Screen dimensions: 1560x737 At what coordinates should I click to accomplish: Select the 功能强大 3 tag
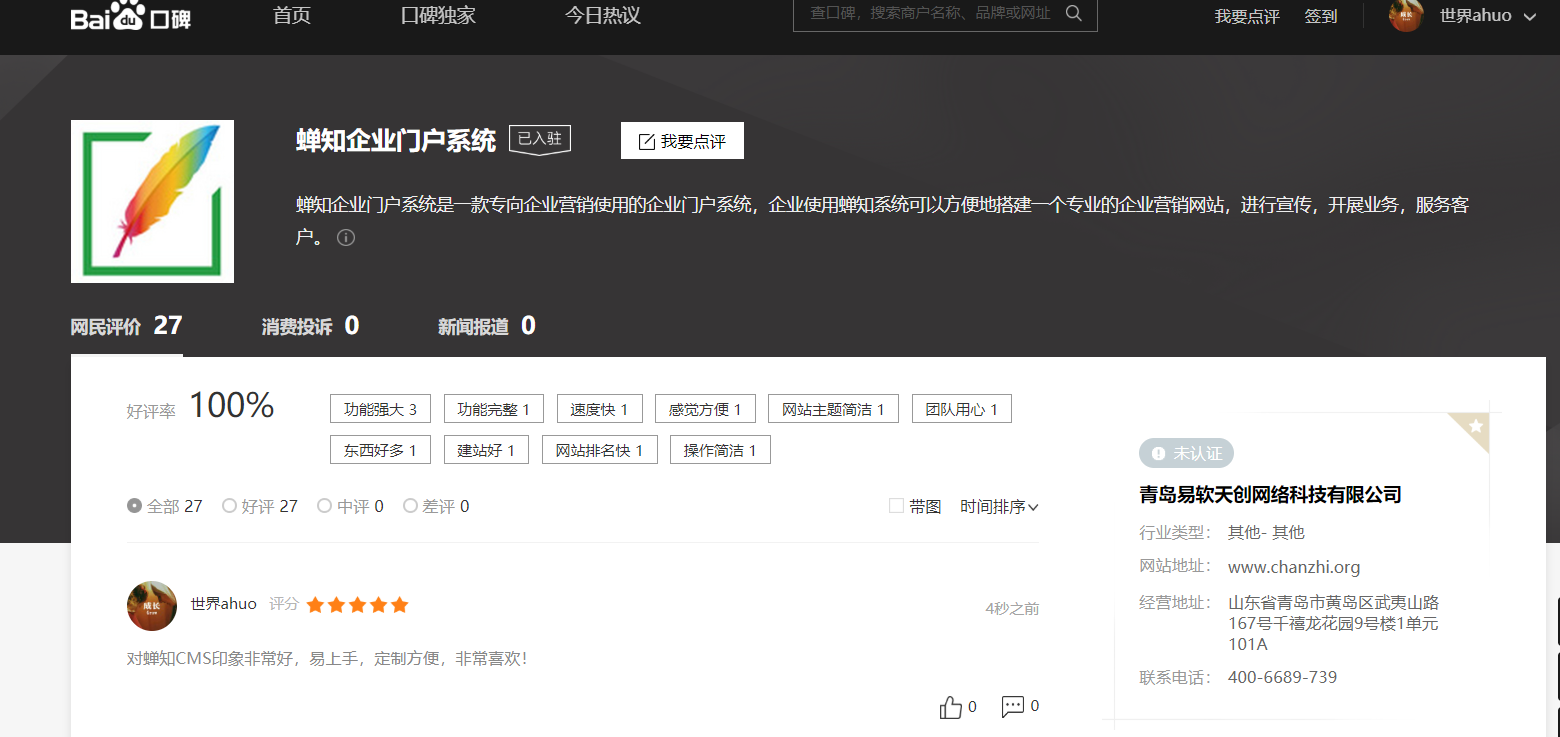[380, 409]
